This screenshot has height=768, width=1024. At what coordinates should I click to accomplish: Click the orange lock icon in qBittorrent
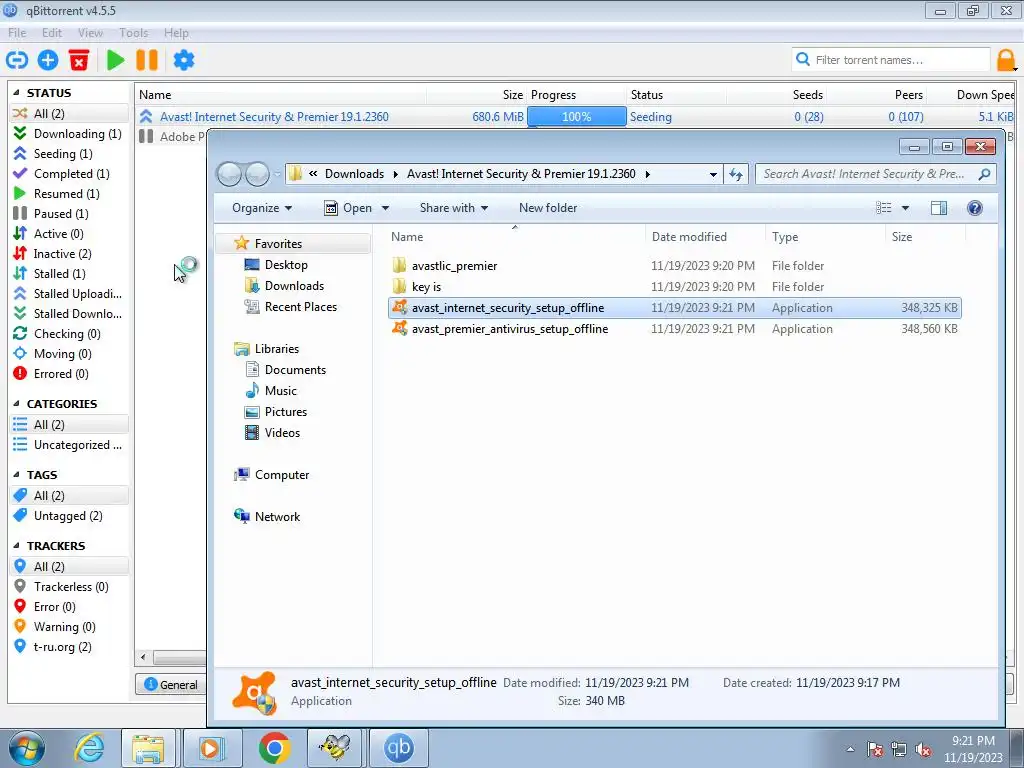tap(1006, 60)
